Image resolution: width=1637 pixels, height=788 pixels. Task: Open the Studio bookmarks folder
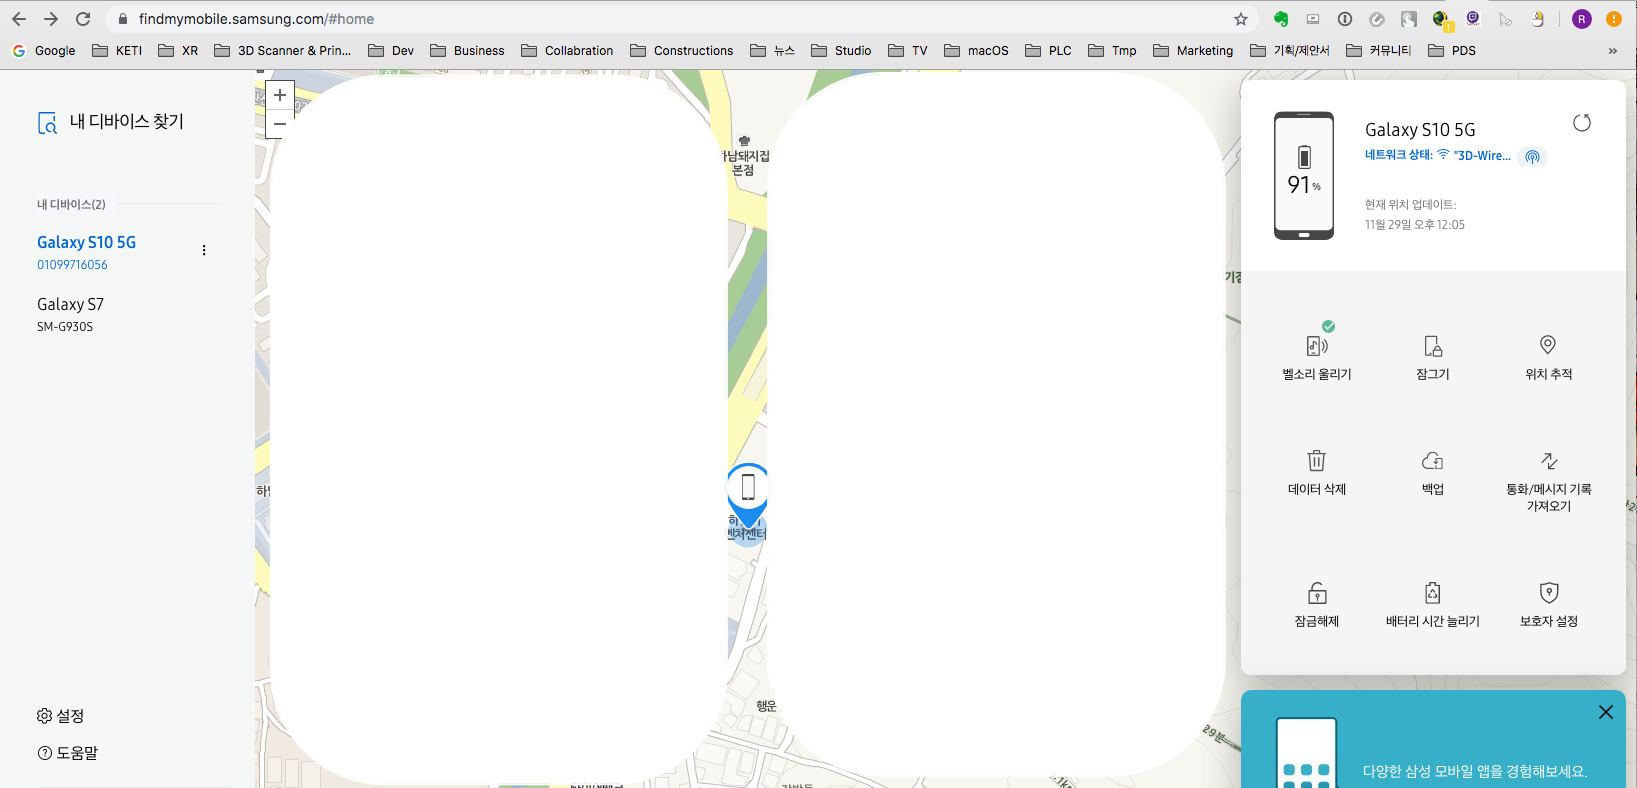[x=841, y=51]
